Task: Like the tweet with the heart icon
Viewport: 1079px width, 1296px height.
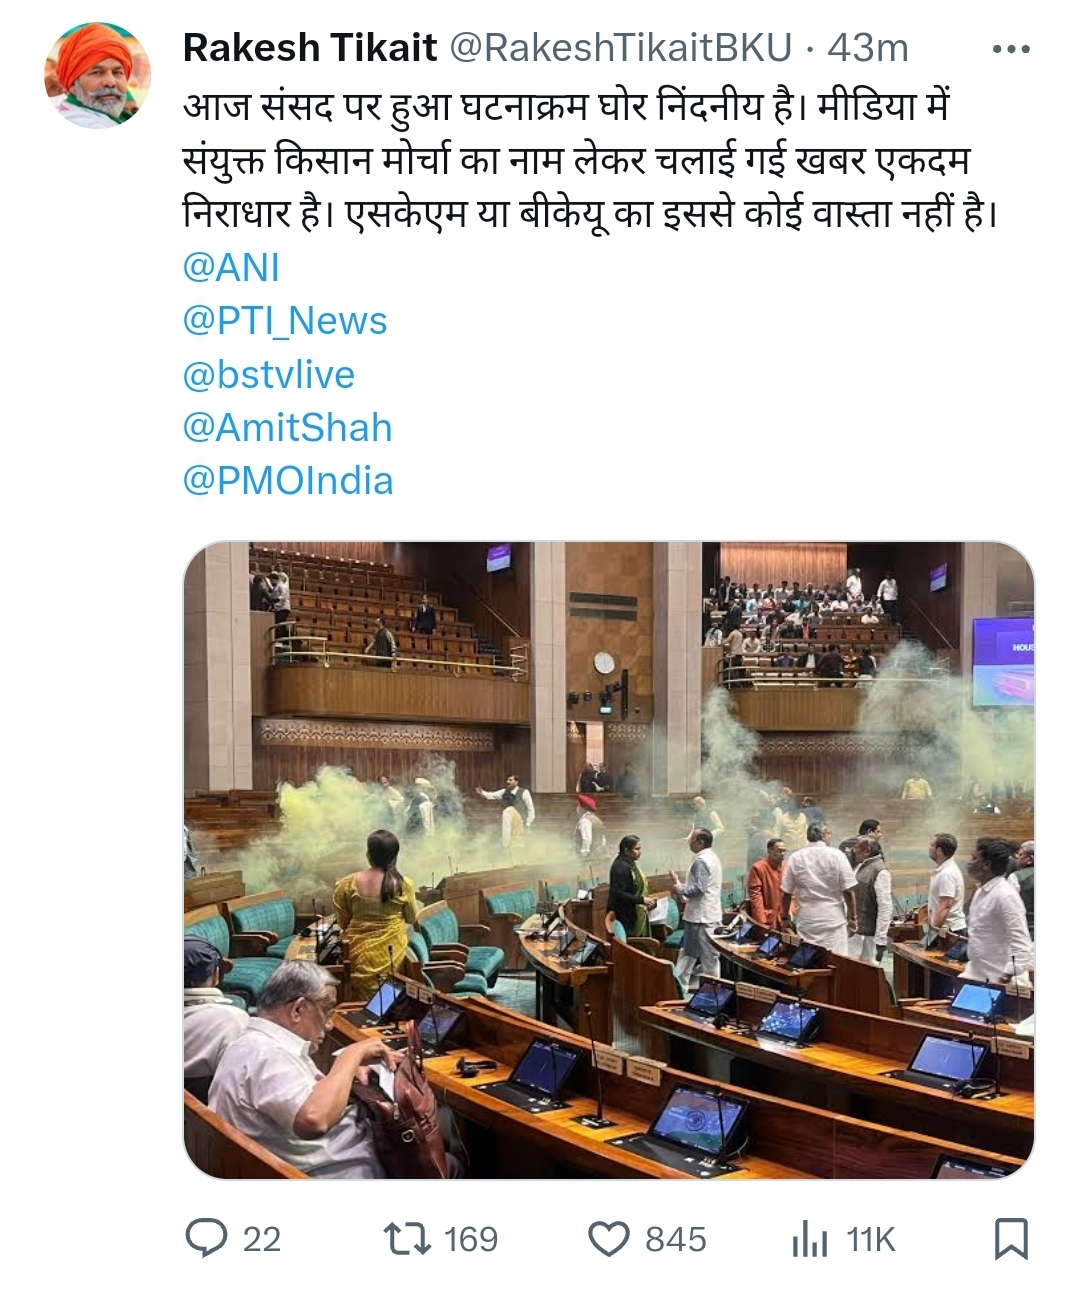Action: [x=608, y=1239]
